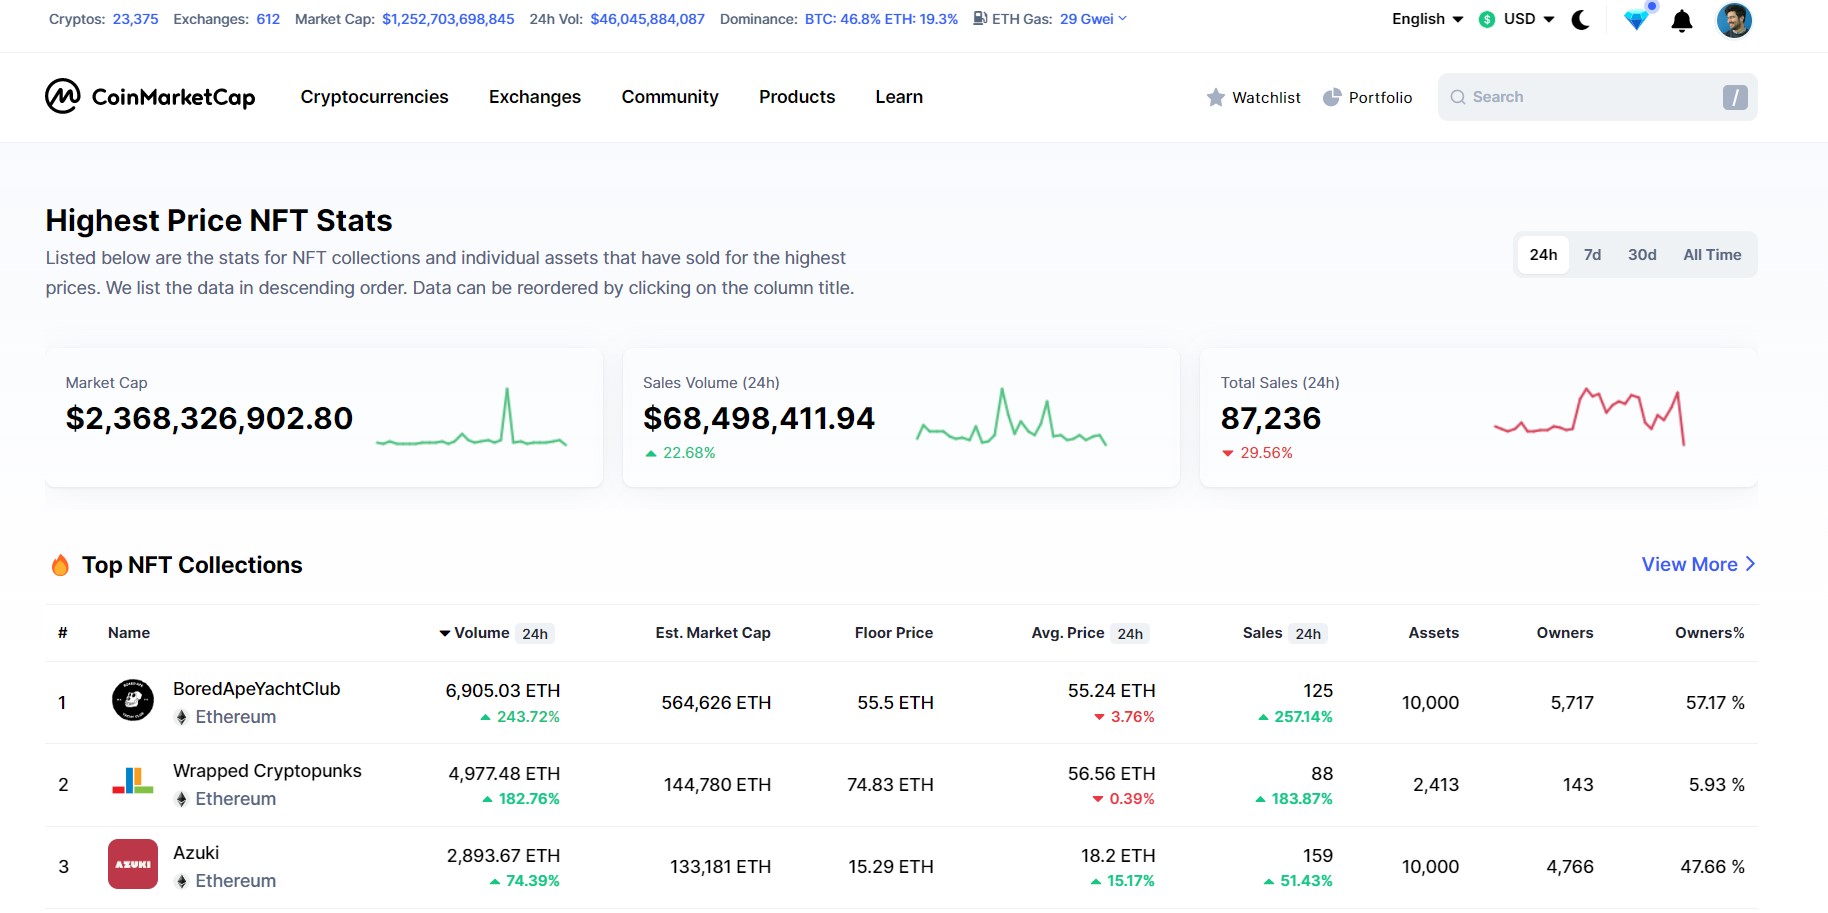
Task: Click the search magnifier icon
Action: [x=1458, y=97]
